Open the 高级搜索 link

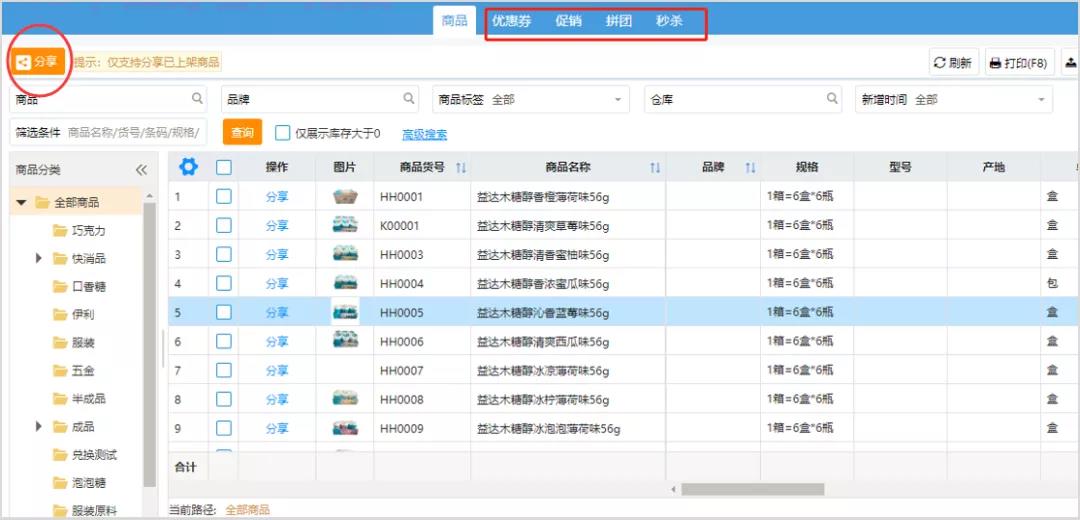[x=424, y=134]
